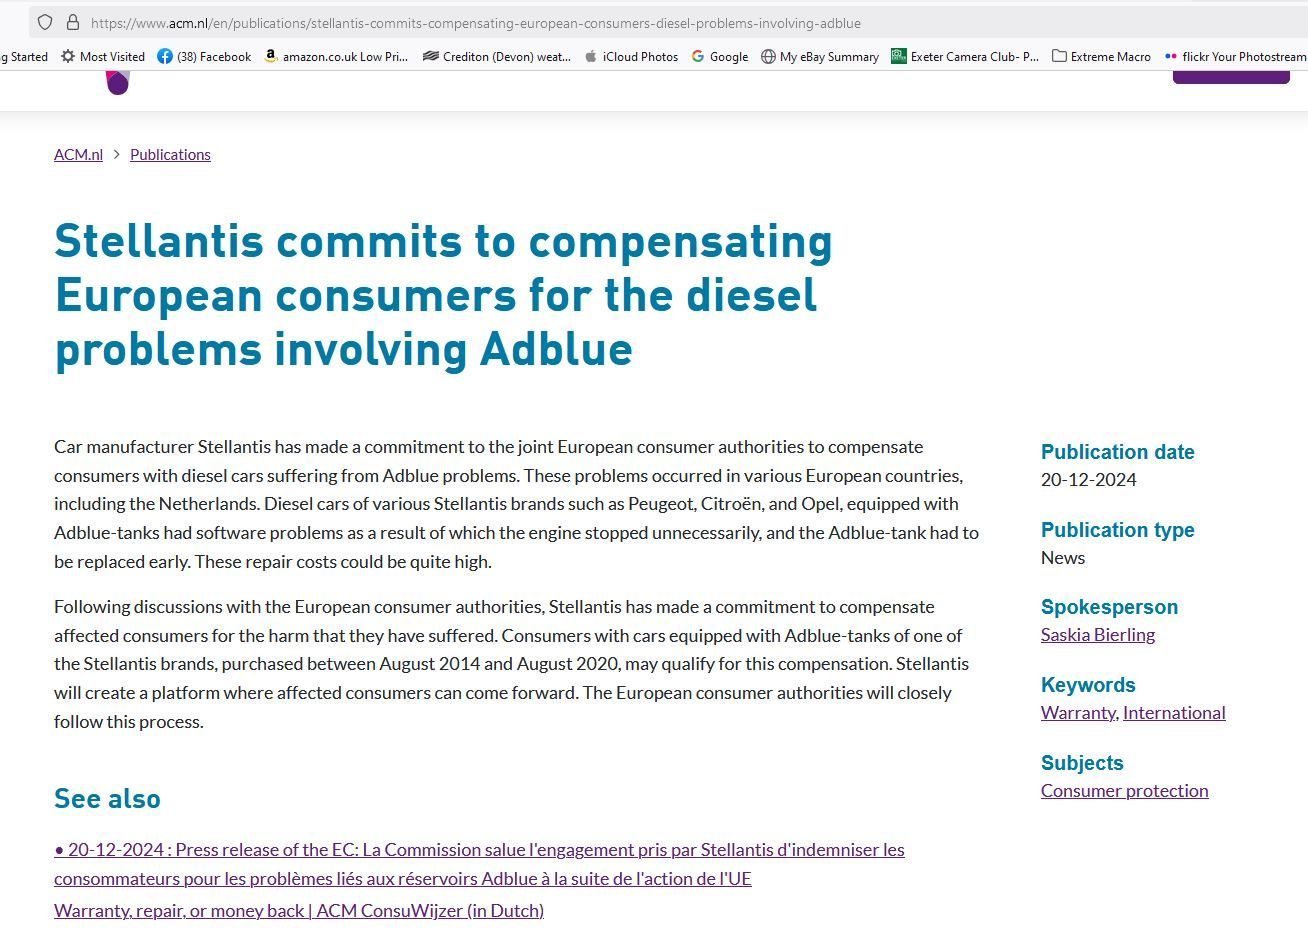Click the padlock site security icon
The width and height of the screenshot is (1308, 943).
point(72,22)
